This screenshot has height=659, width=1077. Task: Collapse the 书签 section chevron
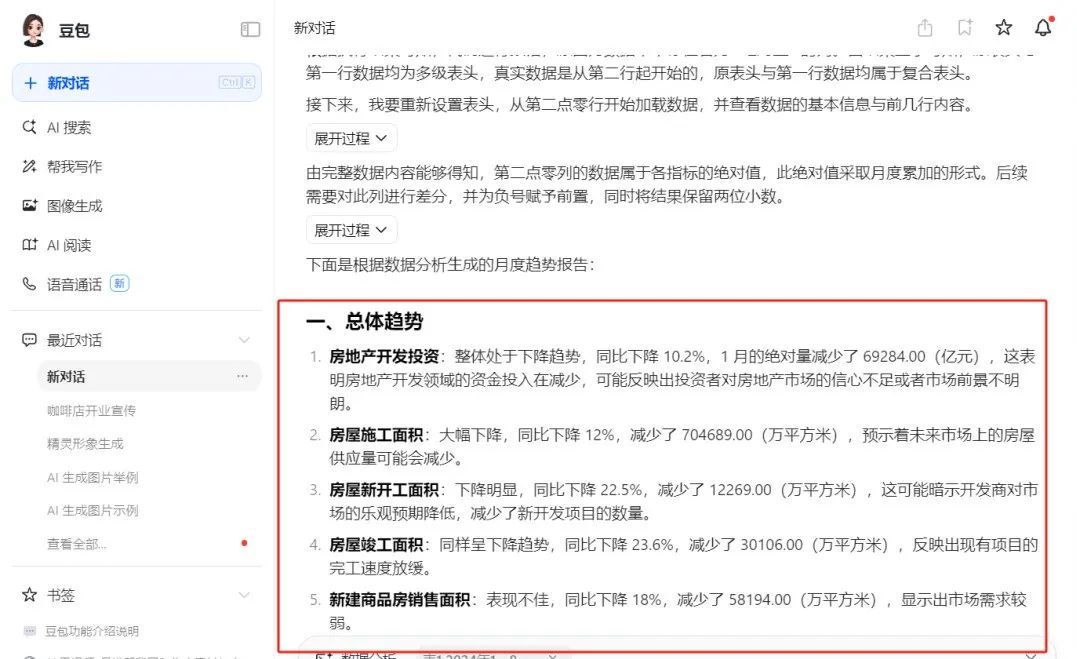pyautogui.click(x=244, y=595)
